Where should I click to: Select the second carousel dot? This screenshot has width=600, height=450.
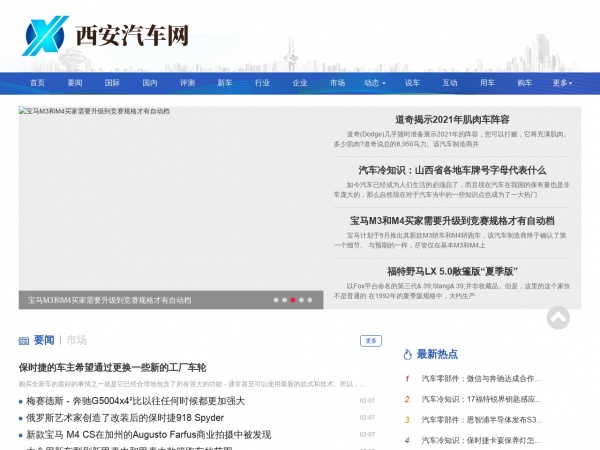point(284,300)
